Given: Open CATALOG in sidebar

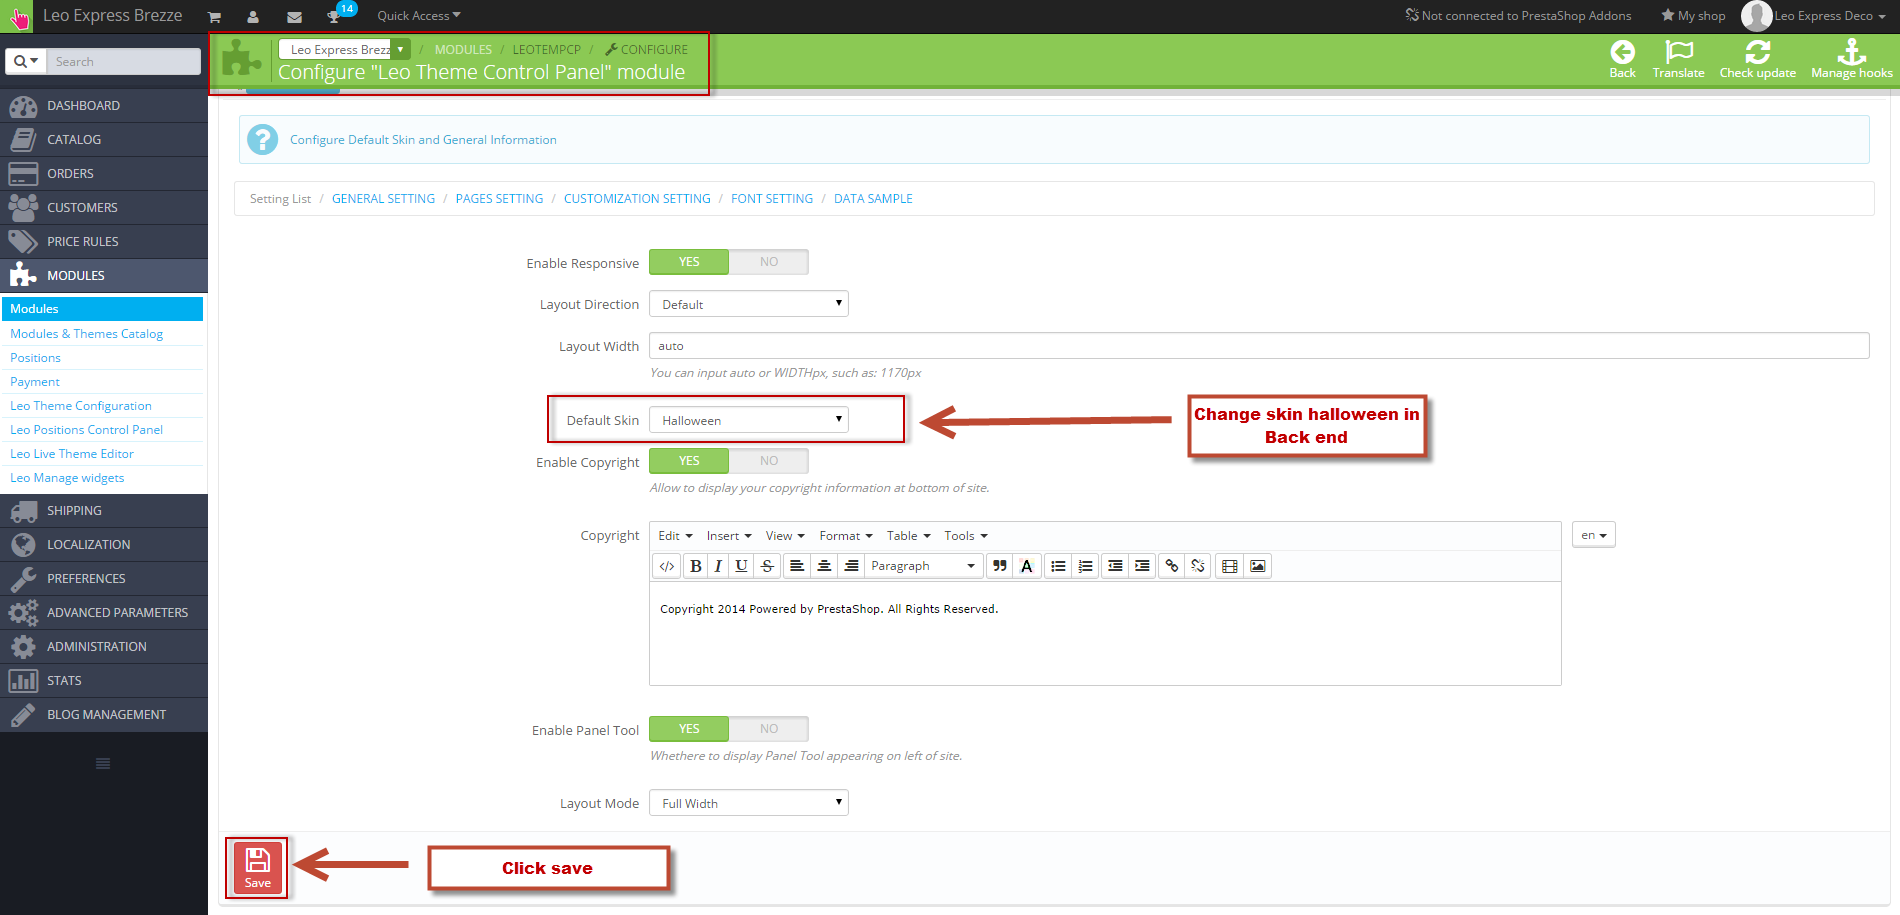Looking at the screenshot, I should [104, 140].
